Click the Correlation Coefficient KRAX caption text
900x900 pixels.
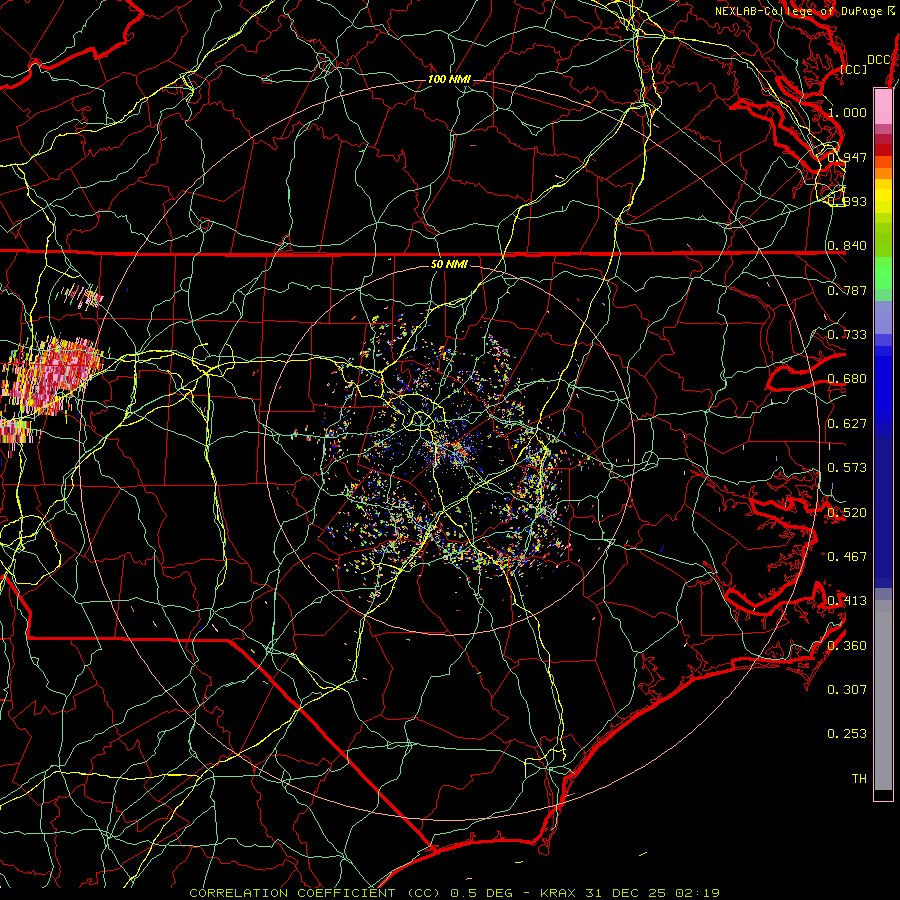click(454, 893)
